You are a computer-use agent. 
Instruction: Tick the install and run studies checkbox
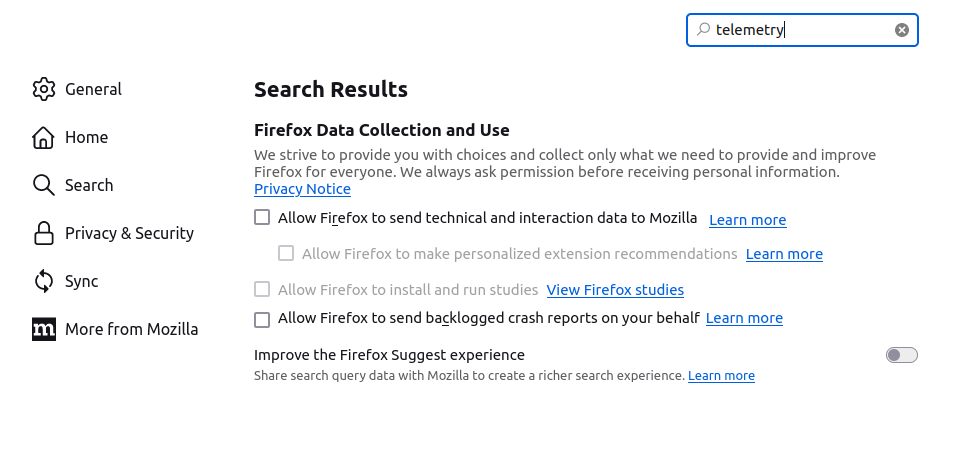[x=262, y=289]
